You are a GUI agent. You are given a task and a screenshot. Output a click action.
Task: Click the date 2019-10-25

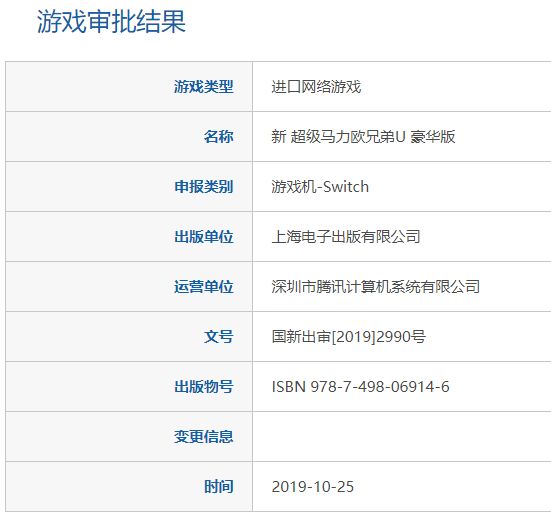tap(312, 487)
